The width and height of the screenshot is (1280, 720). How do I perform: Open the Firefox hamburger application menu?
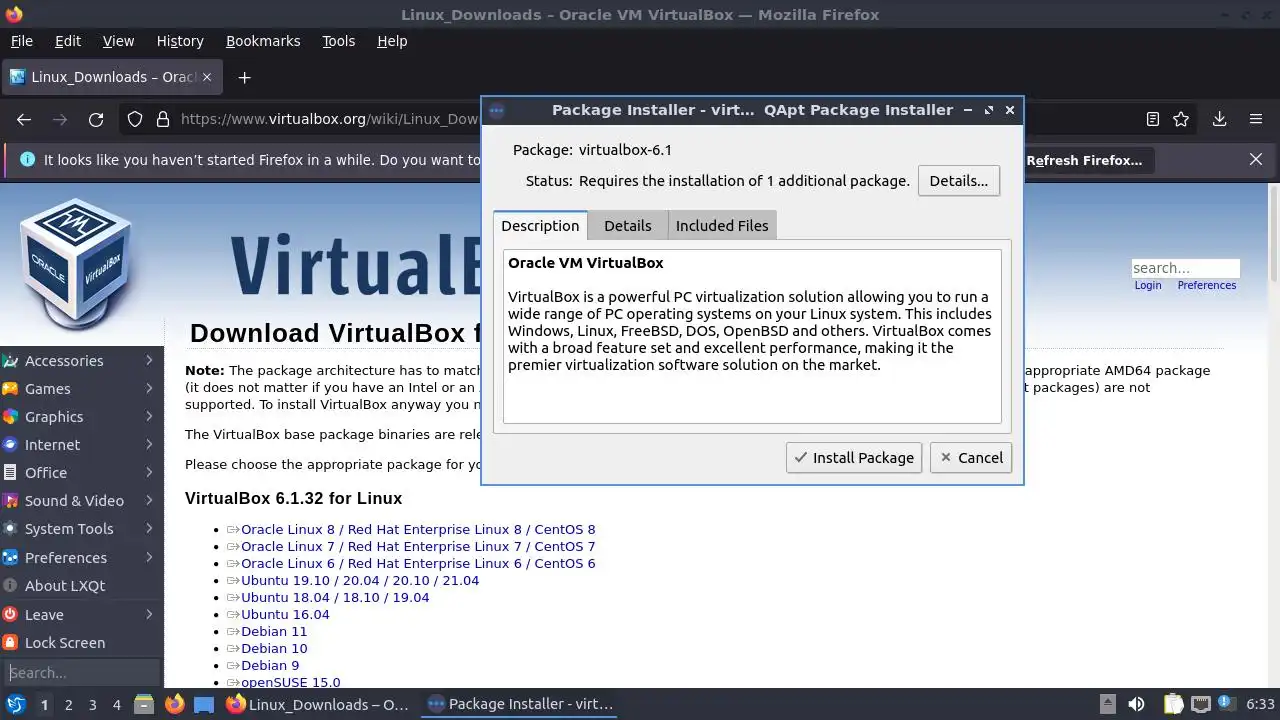pos(1256,119)
